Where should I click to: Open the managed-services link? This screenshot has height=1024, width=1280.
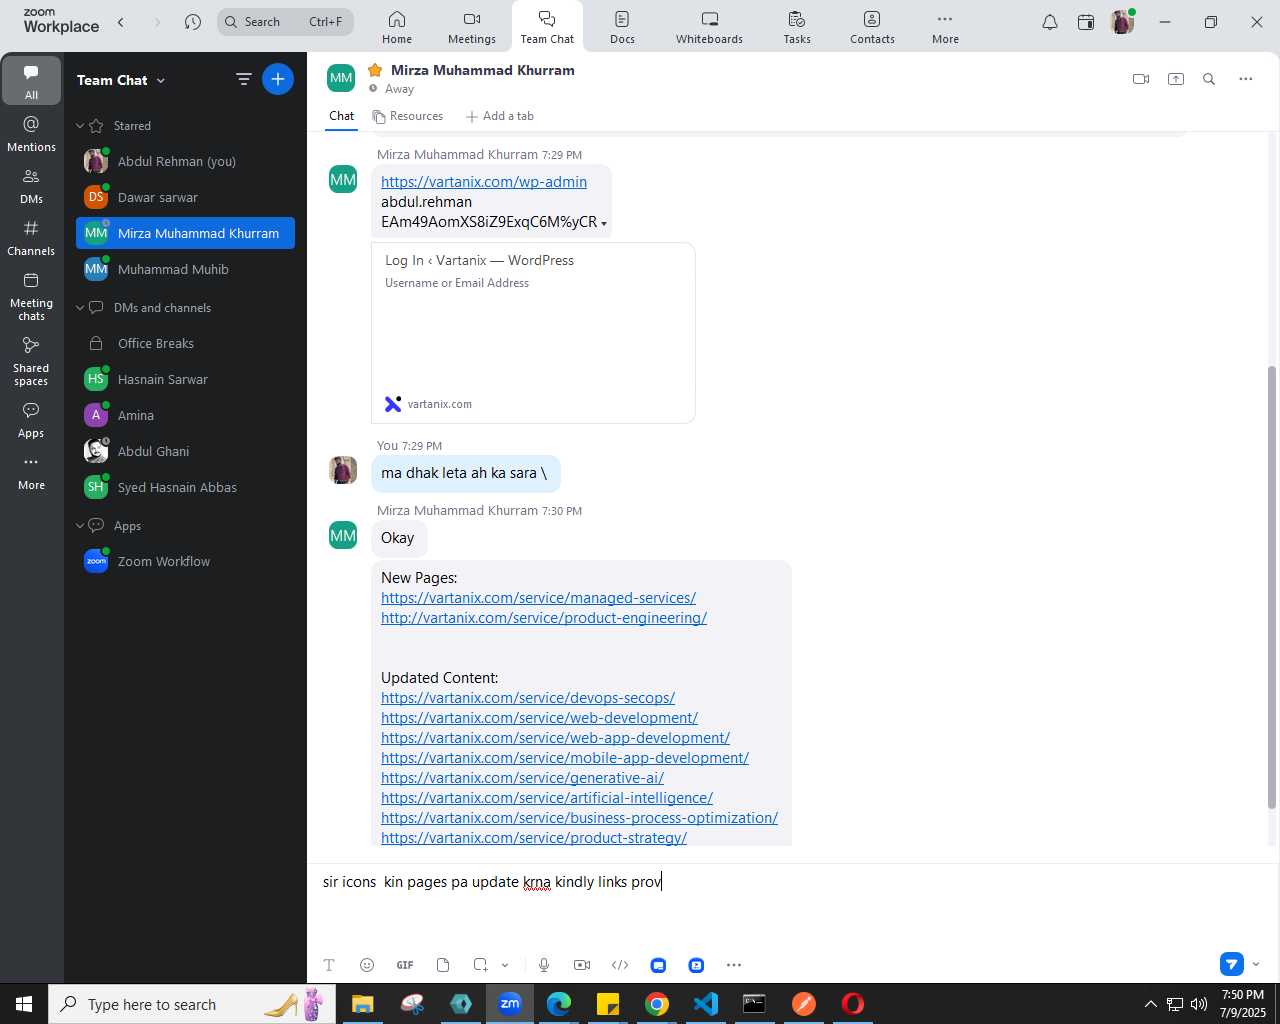(x=538, y=598)
